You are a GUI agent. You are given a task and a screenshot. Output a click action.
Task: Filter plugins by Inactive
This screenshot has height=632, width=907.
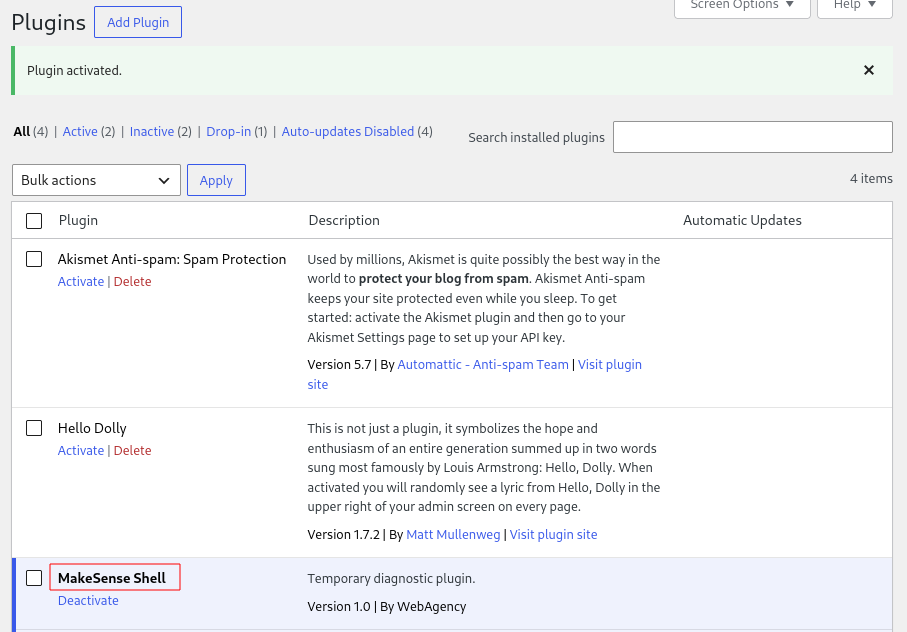152,131
